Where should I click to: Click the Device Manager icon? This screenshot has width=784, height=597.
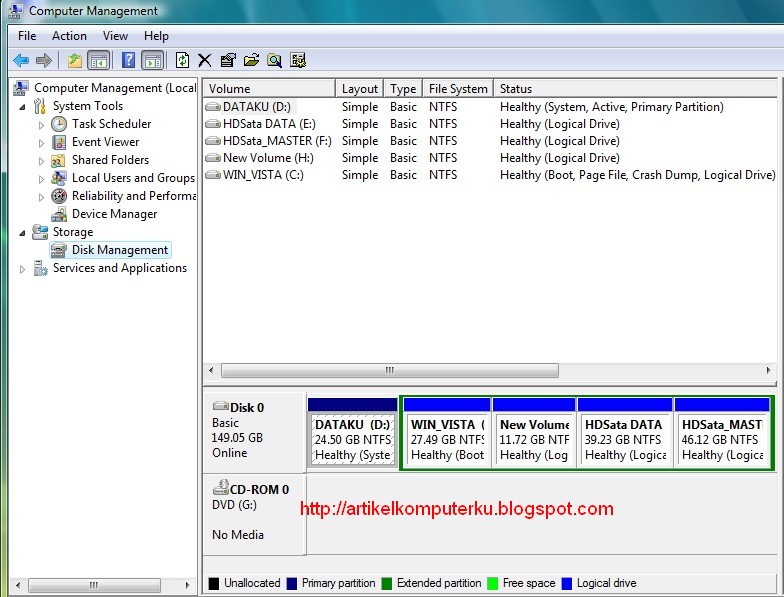pyautogui.click(x=59, y=214)
